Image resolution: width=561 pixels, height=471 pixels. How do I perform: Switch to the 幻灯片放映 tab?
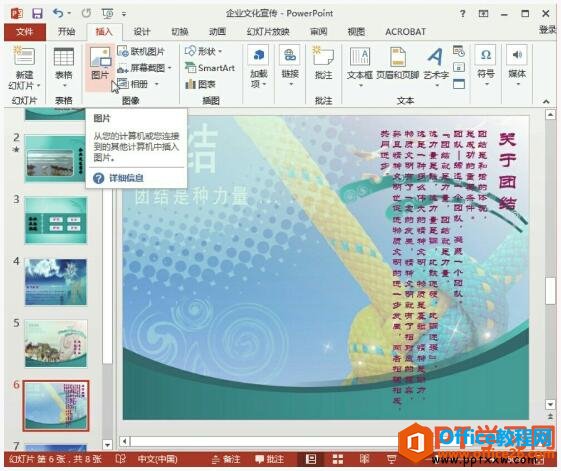pos(268,31)
